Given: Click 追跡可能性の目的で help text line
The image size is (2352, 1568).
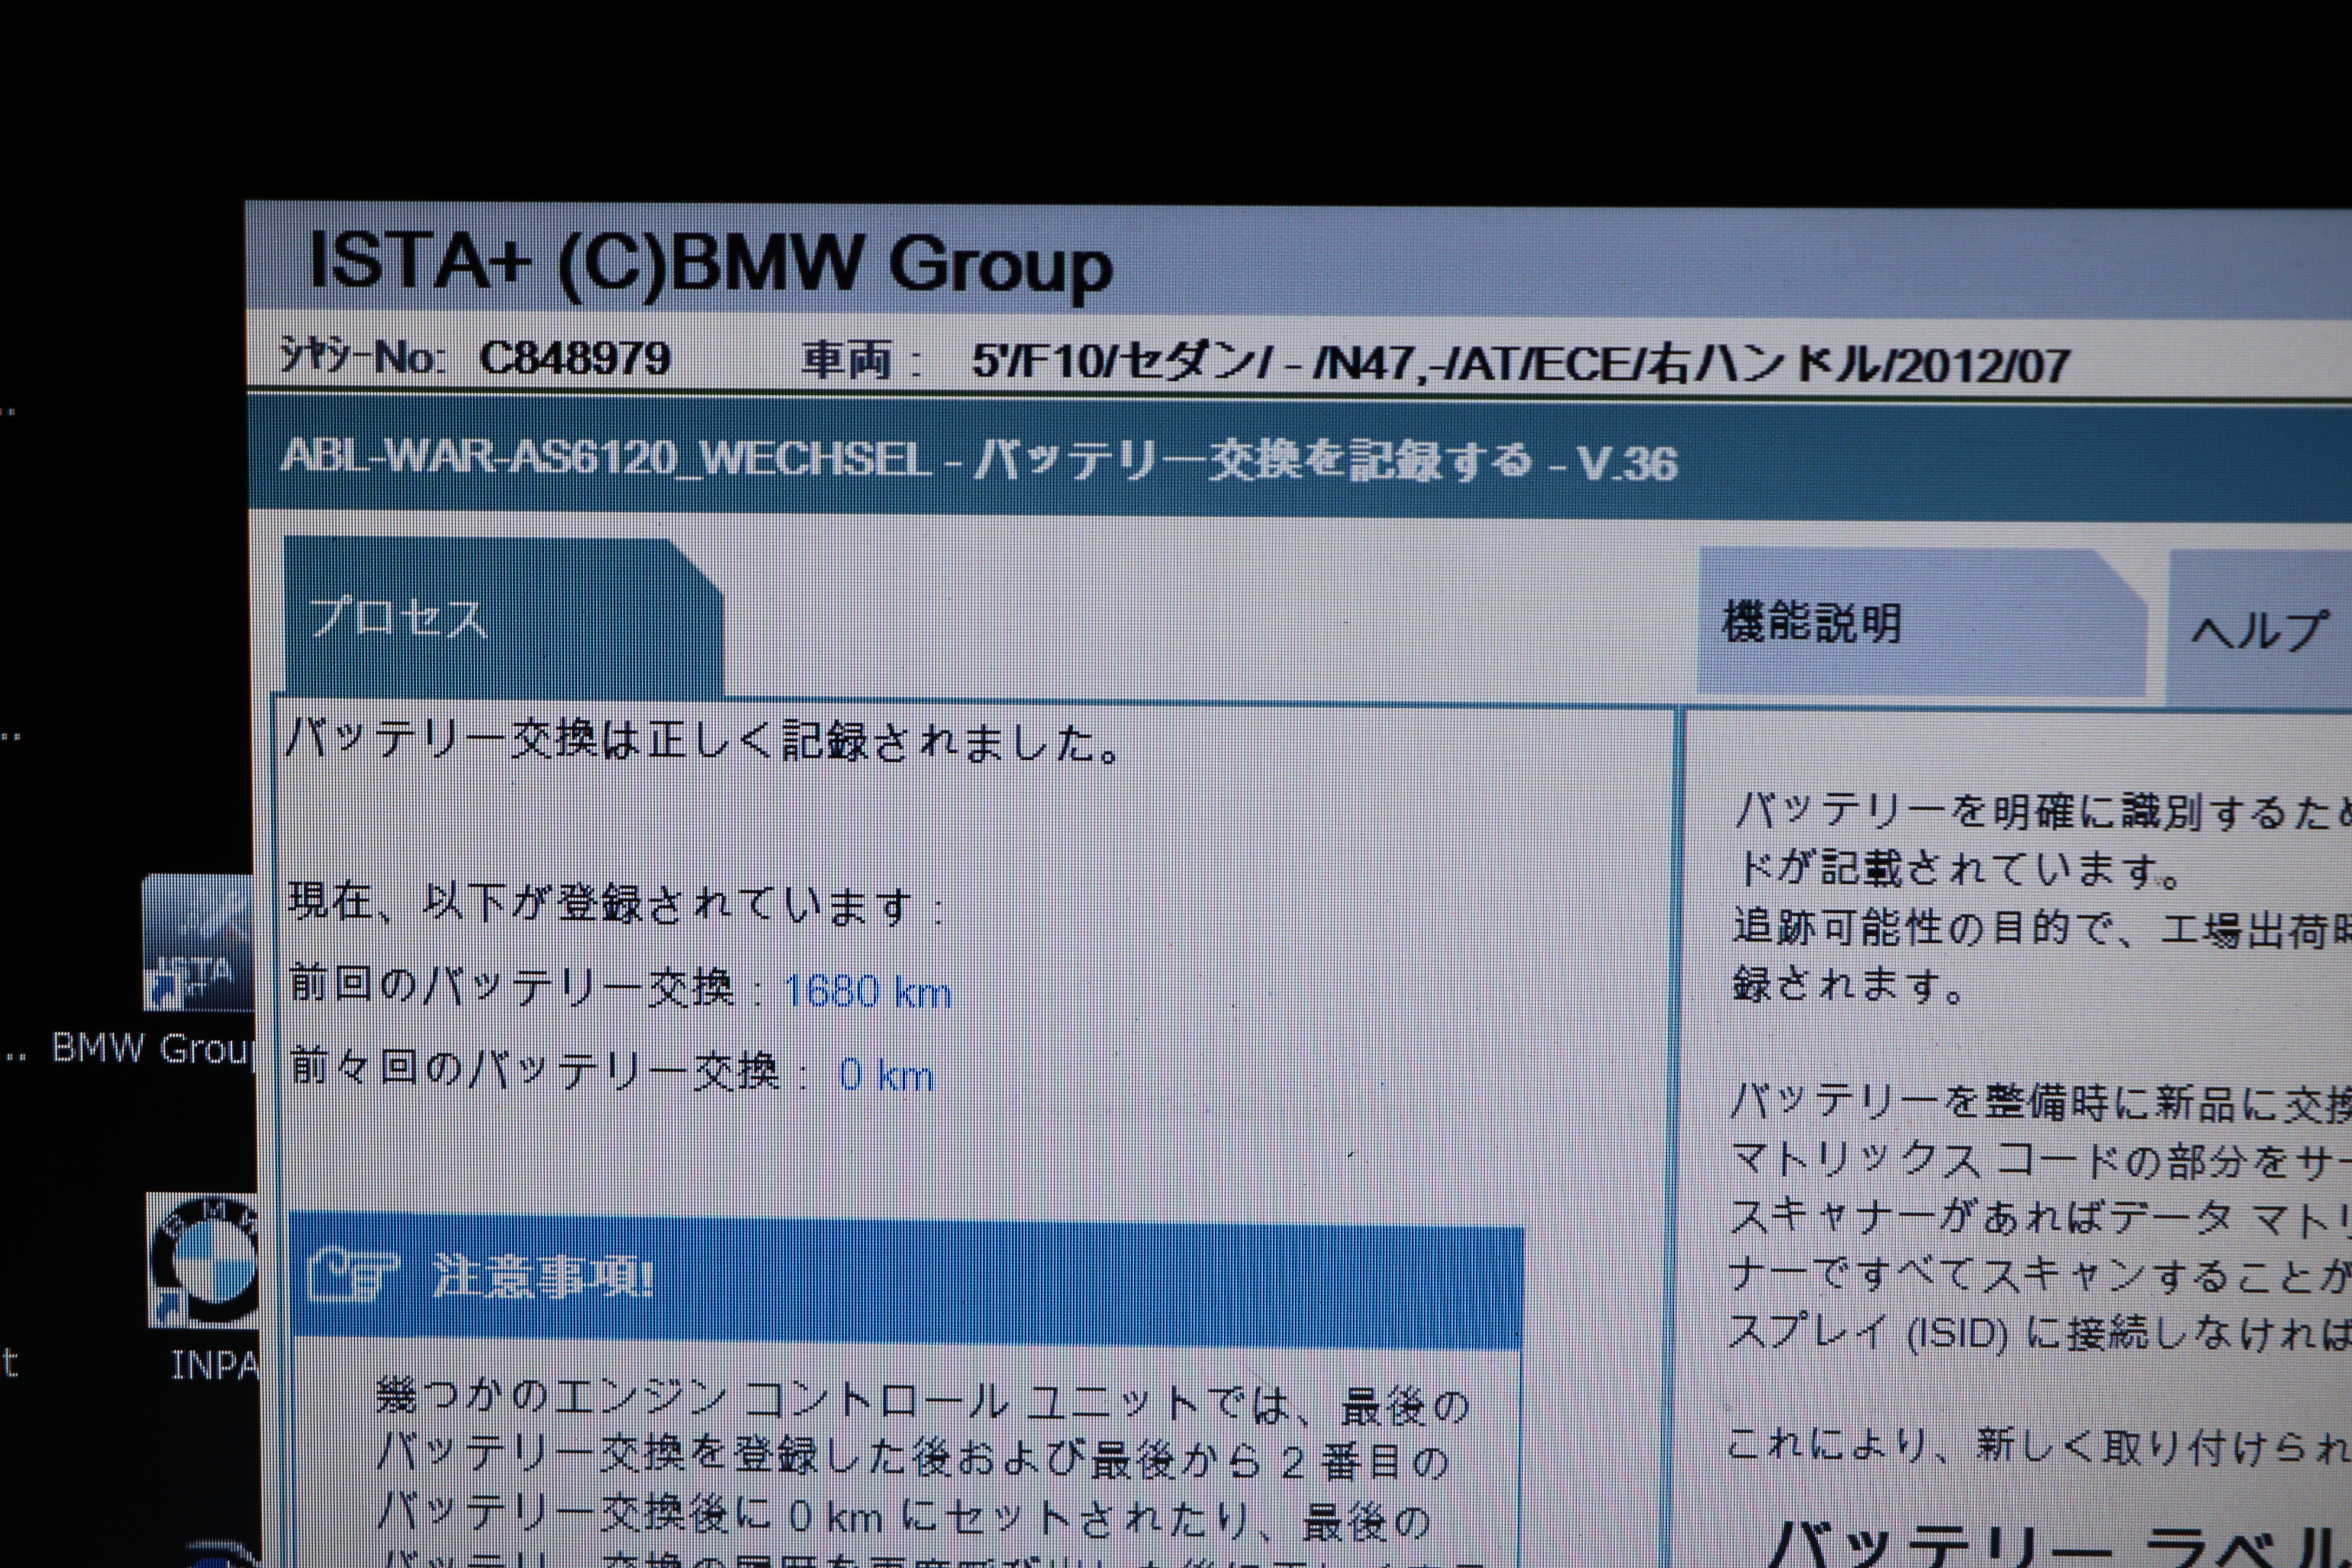Looking at the screenshot, I should point(2041,930).
